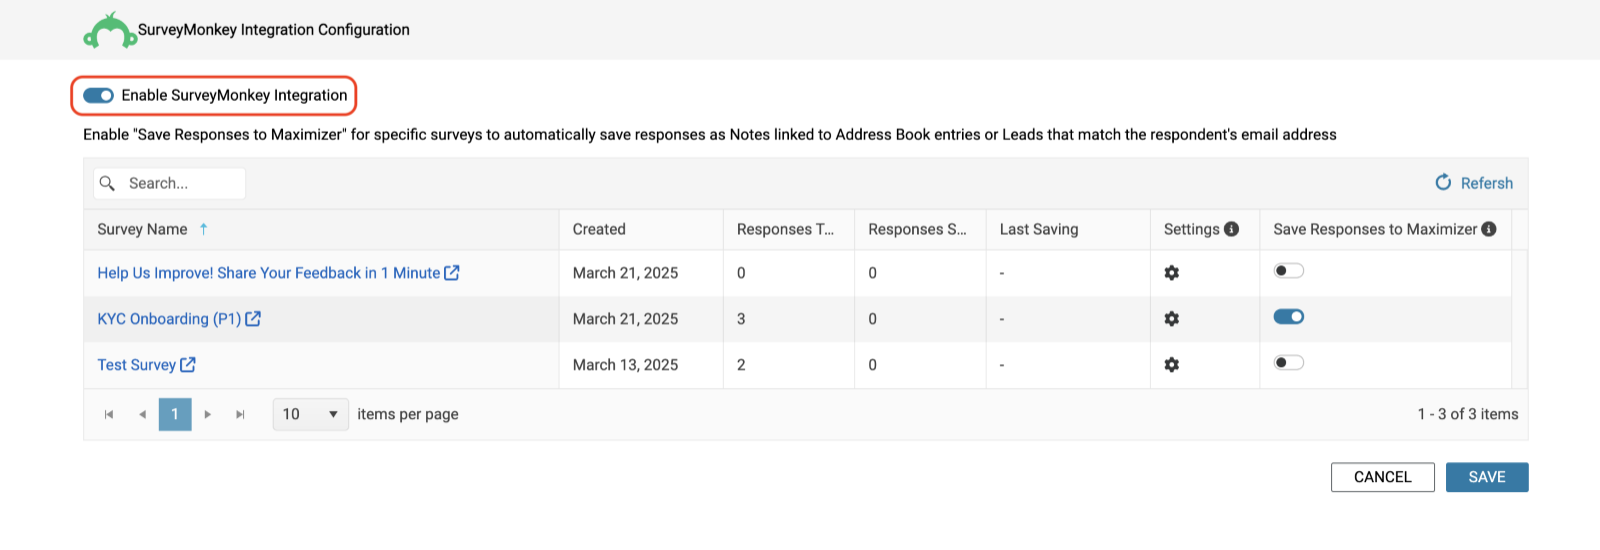Image resolution: width=1600 pixels, height=550 pixels.
Task: Click external link icon next to Help Us Improve
Action: coord(452,272)
